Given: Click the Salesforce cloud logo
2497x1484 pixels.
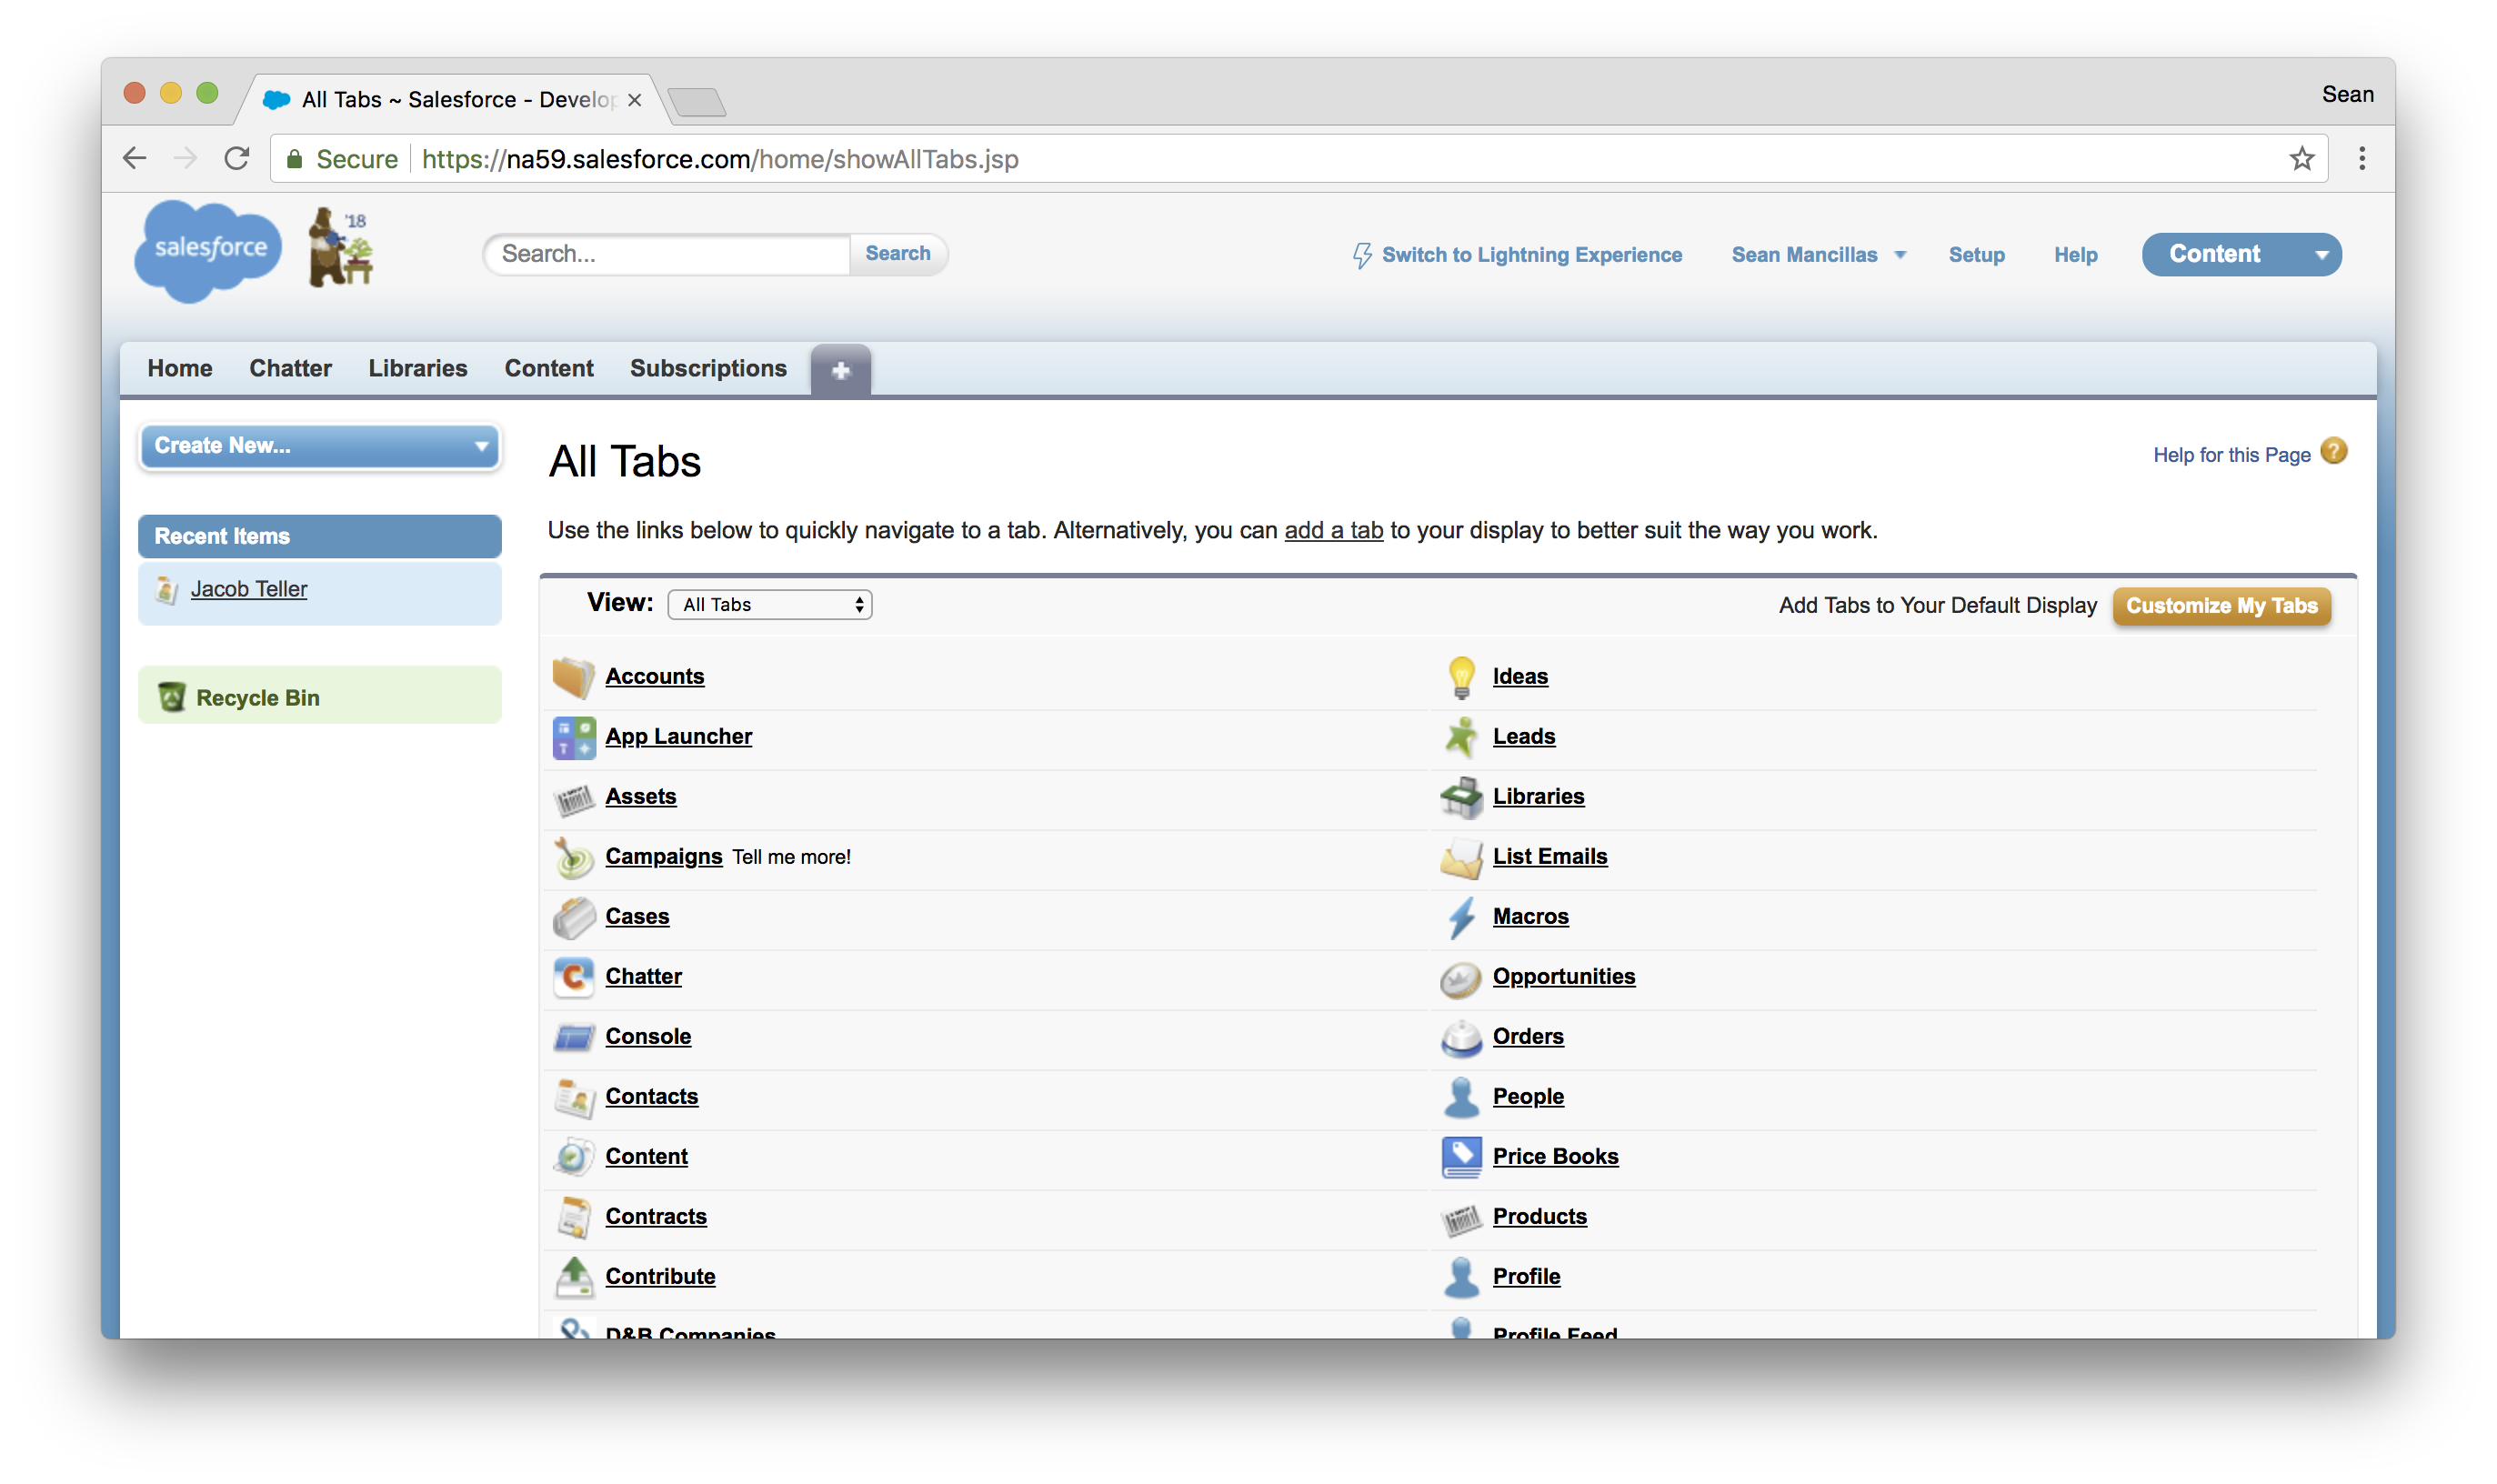Looking at the screenshot, I should pos(208,250).
